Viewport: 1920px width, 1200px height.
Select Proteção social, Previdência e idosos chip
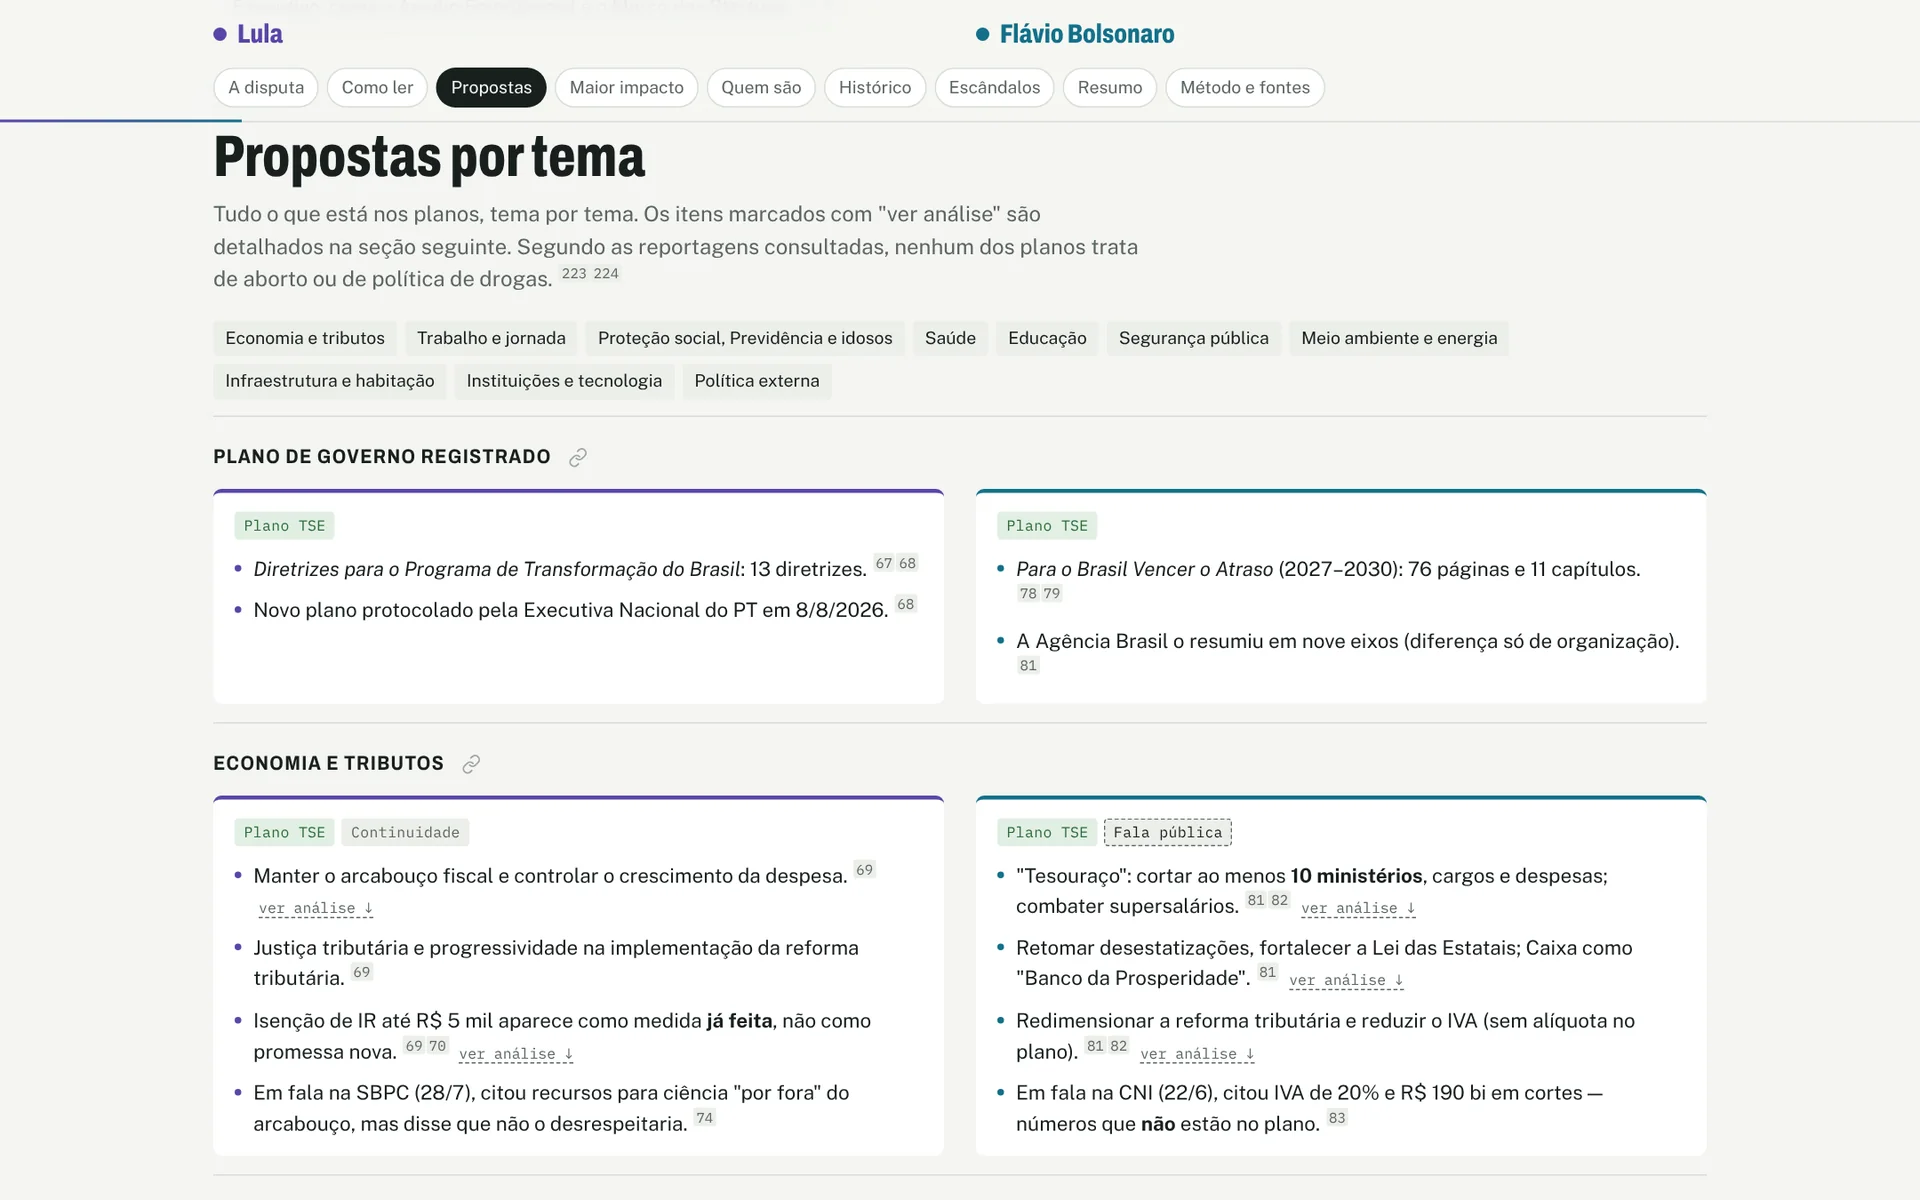click(745, 338)
